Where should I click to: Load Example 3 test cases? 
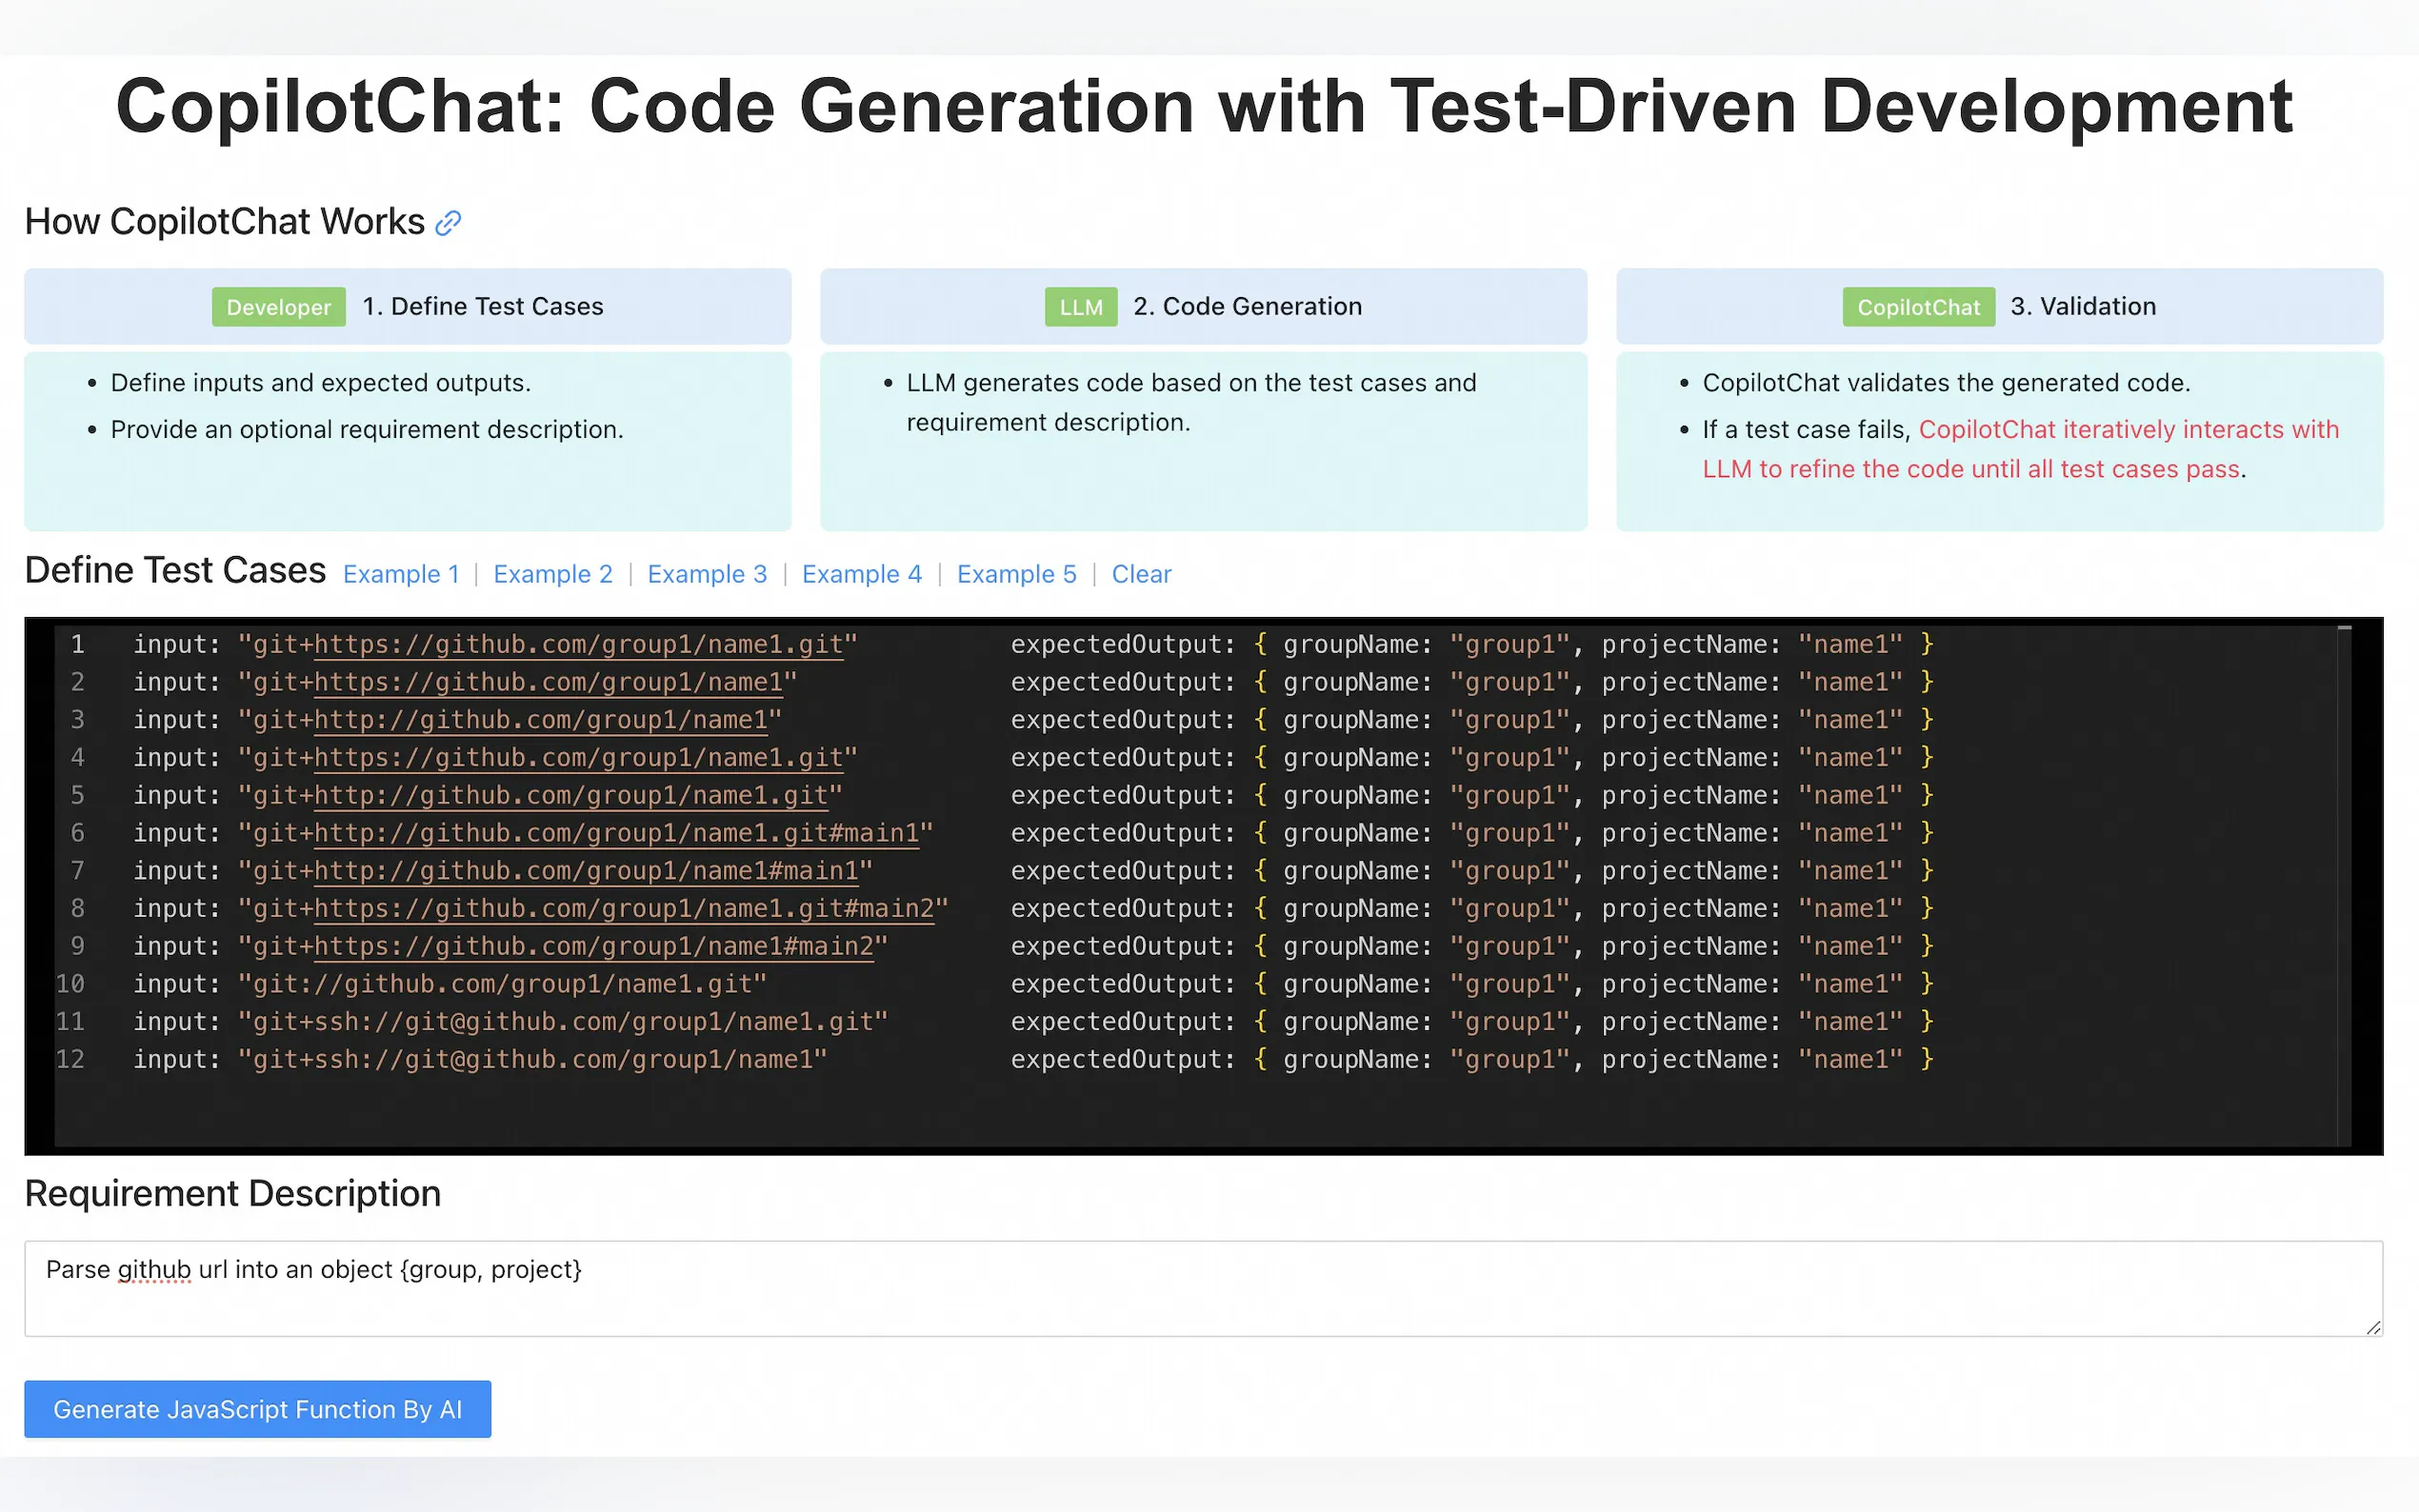point(707,574)
